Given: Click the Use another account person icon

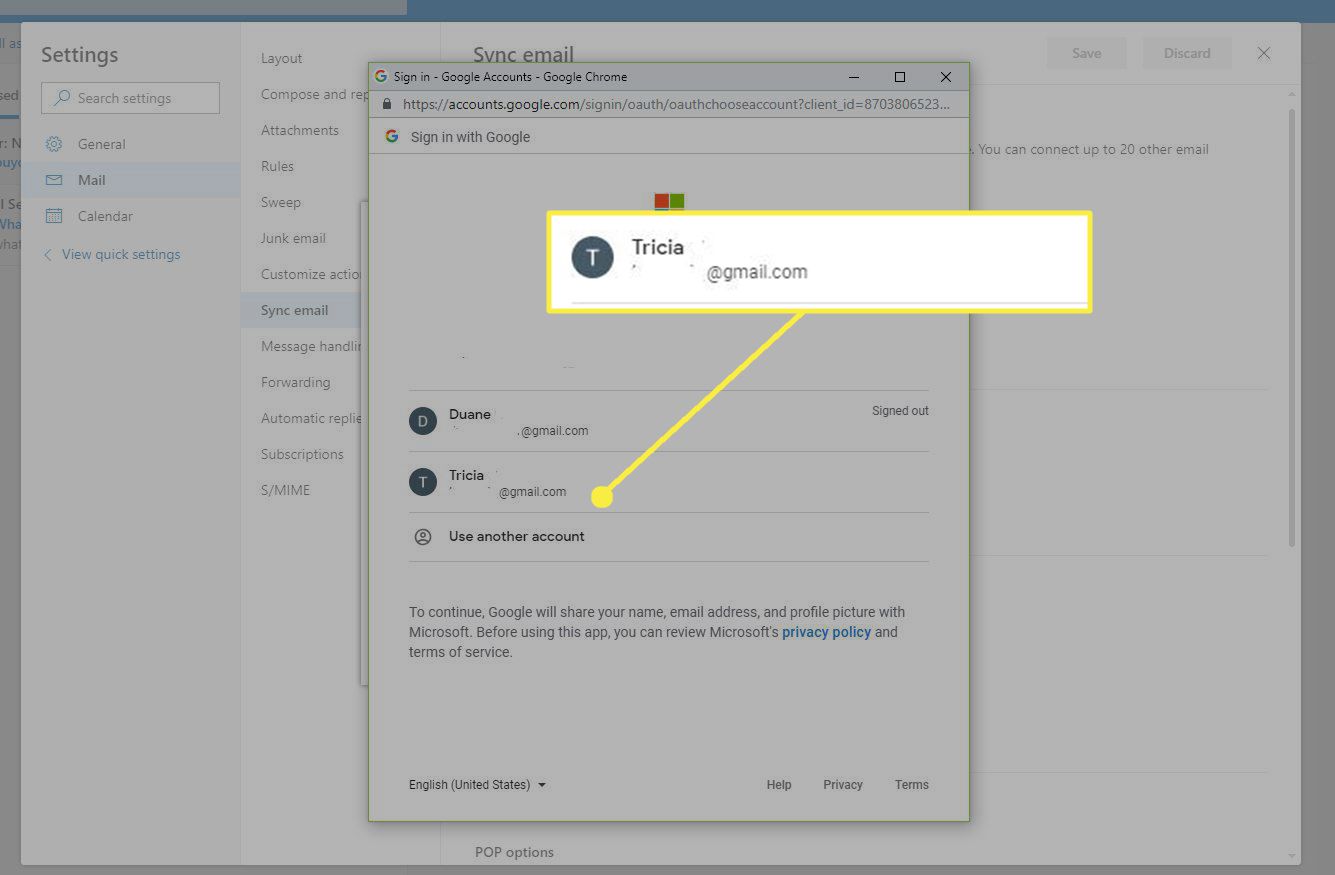Looking at the screenshot, I should 423,537.
